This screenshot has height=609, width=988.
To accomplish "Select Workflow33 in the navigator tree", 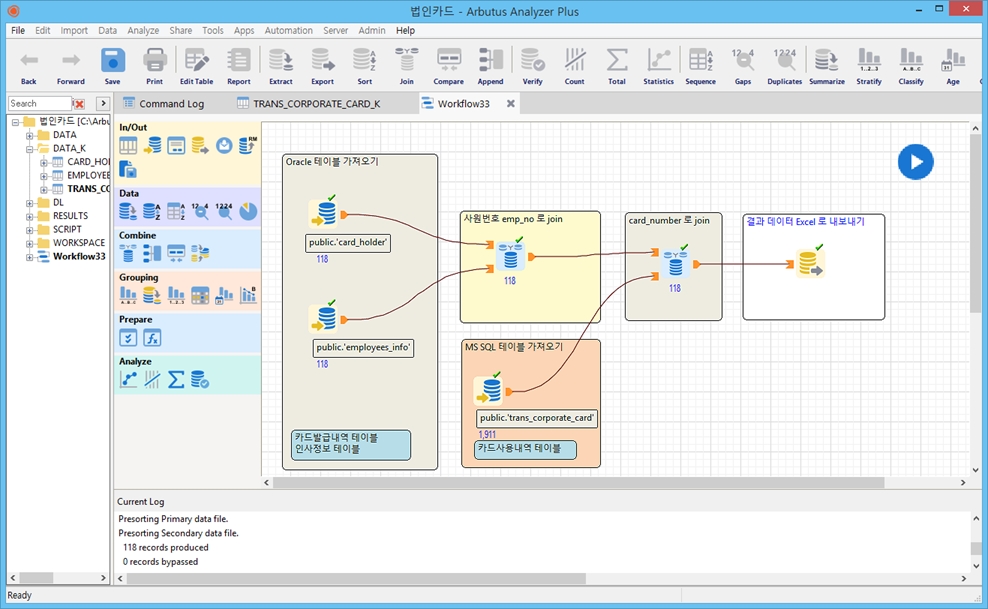I will pos(79,256).
